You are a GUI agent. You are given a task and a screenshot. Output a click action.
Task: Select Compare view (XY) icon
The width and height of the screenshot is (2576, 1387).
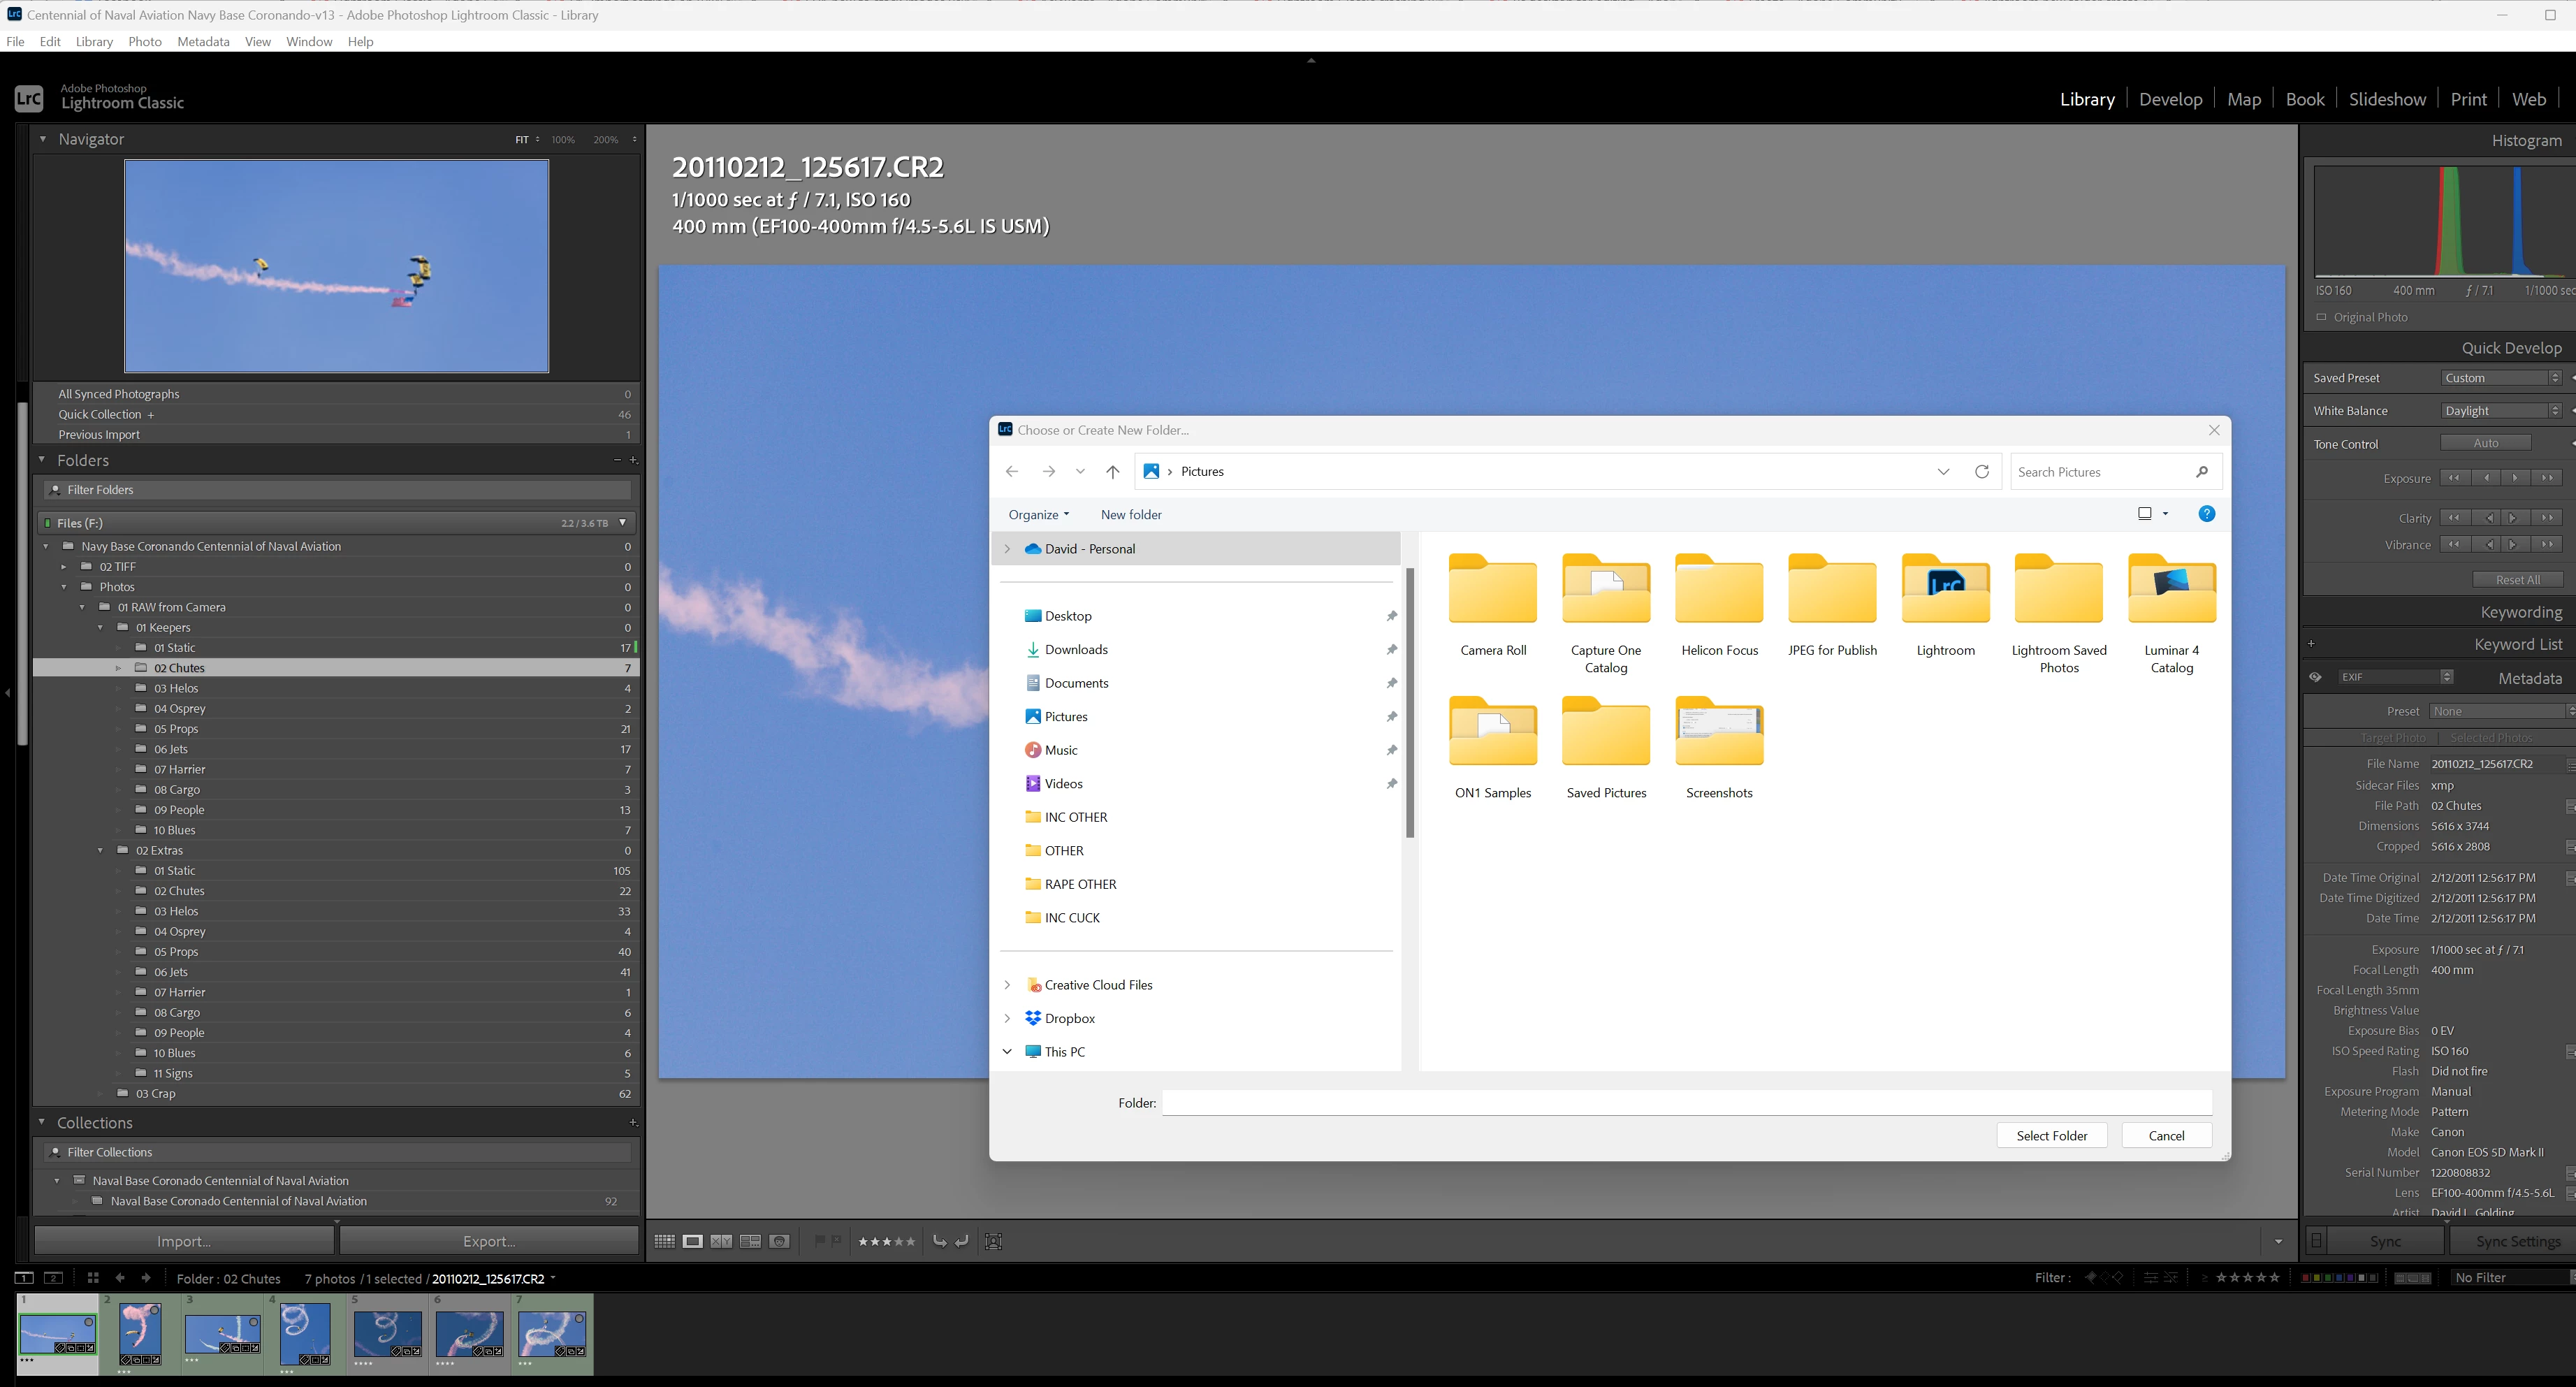click(x=721, y=1241)
